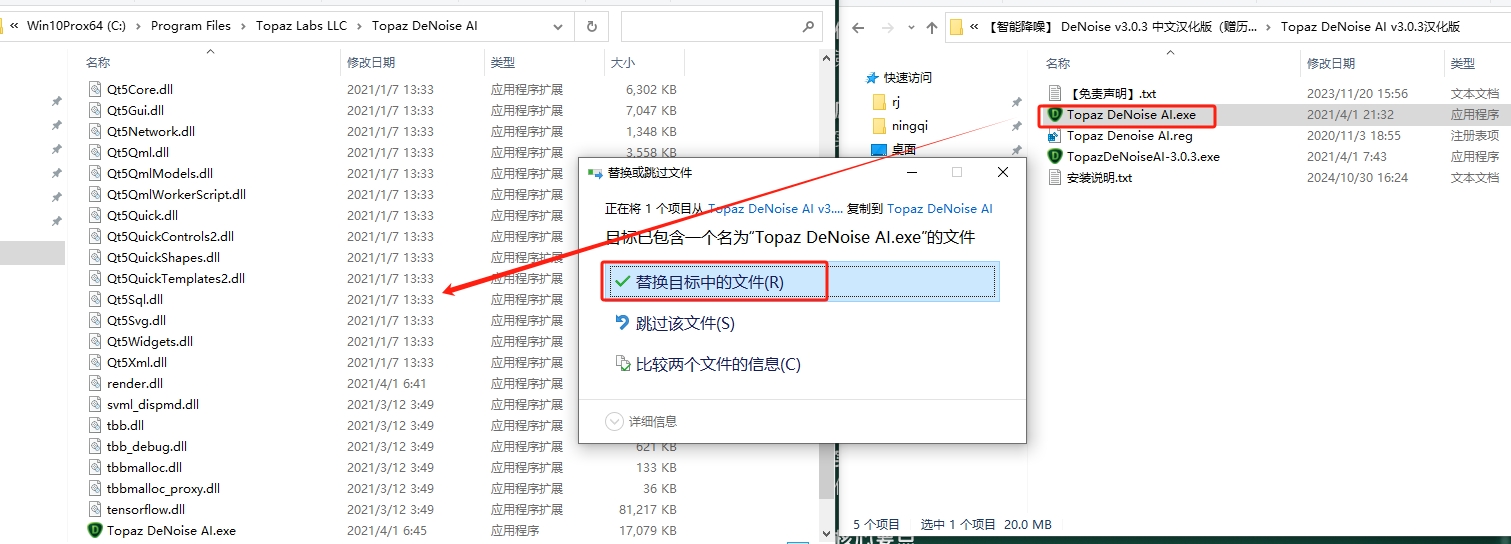Go up one folder in right window
The height and width of the screenshot is (544, 1511).
(932, 27)
